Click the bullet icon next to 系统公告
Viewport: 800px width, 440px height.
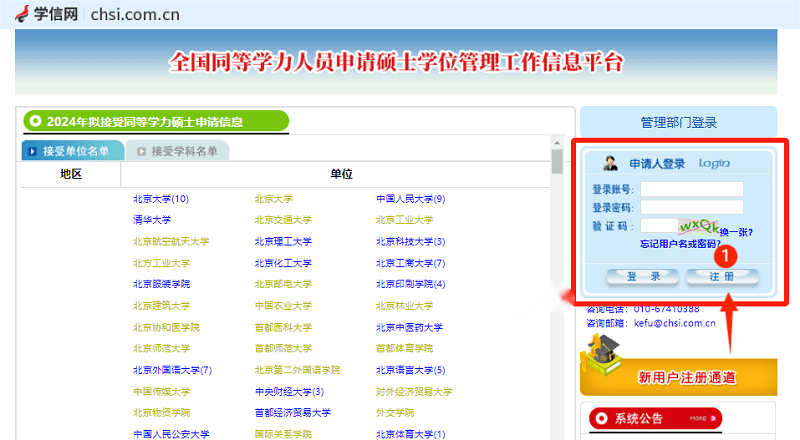click(x=602, y=418)
